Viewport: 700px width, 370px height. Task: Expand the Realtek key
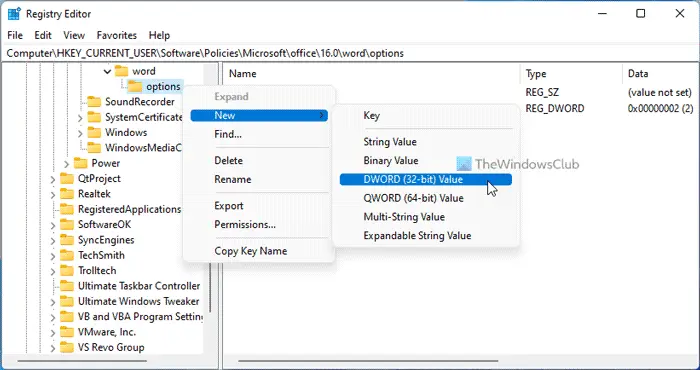coord(53,194)
